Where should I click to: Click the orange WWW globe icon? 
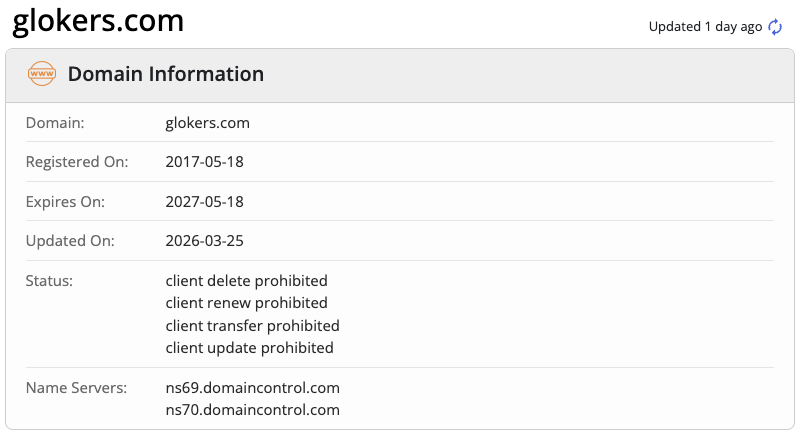click(42, 74)
